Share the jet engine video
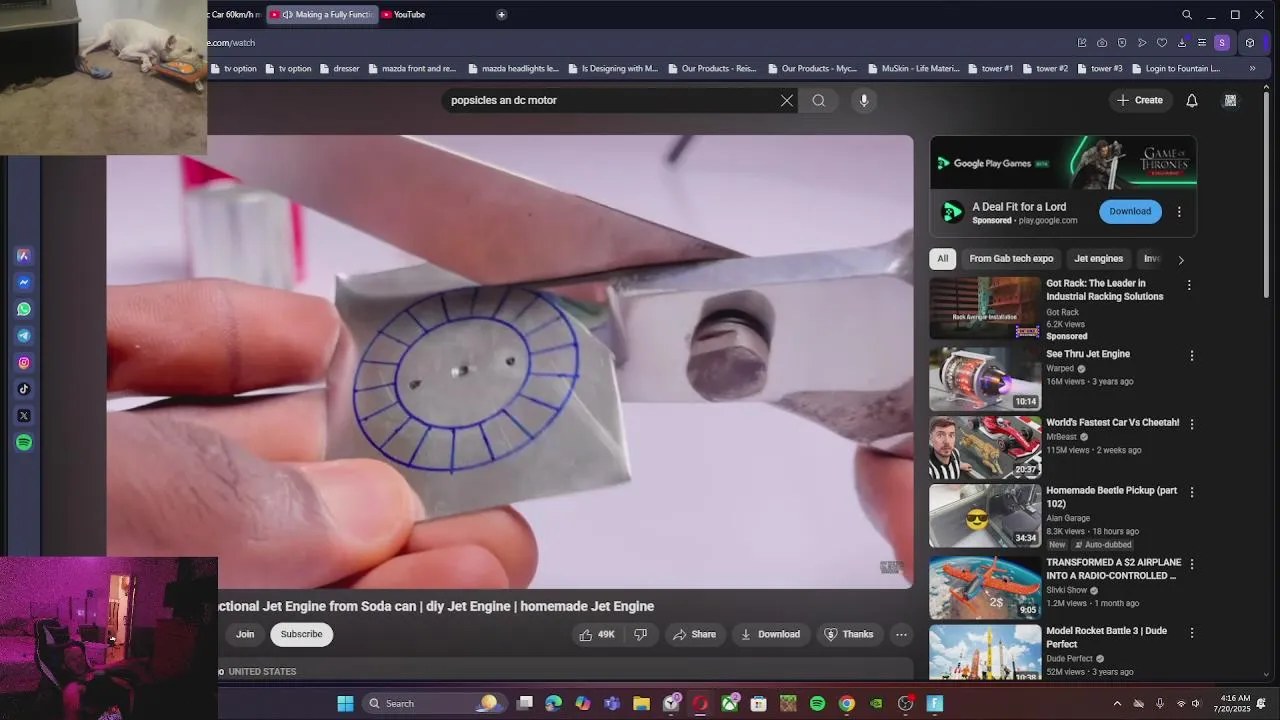Screen dimensions: 1280x720 [694, 634]
